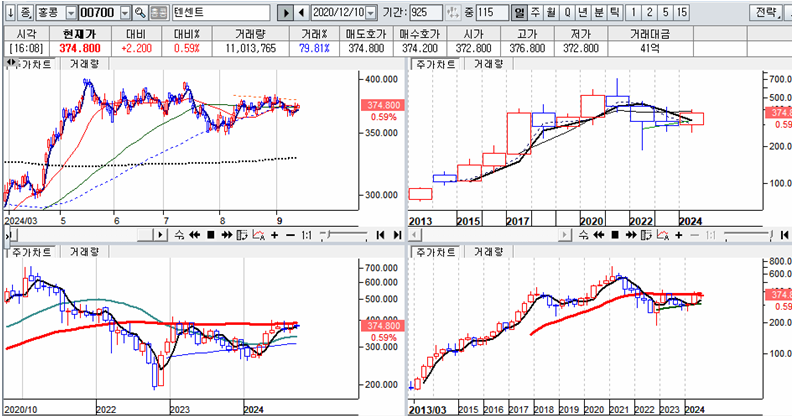Click rewind icon in daily chart toolbar
Viewport: 795px width, 416px height.
coord(195,235)
